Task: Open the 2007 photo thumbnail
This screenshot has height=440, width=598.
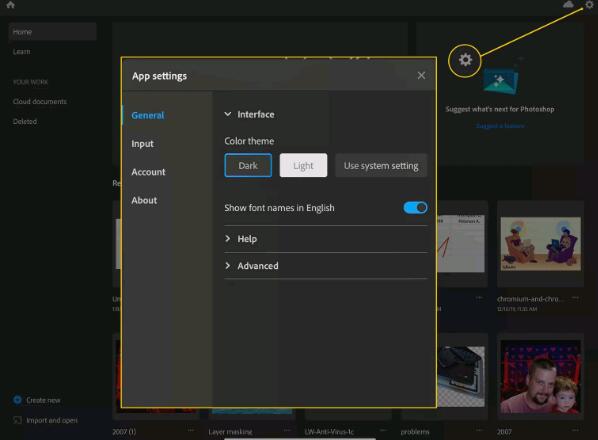Action: click(540, 377)
